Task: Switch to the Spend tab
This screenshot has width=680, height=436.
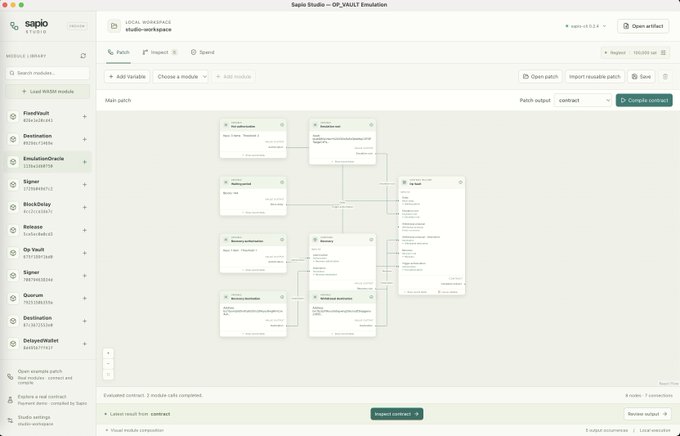Action: 203,52
